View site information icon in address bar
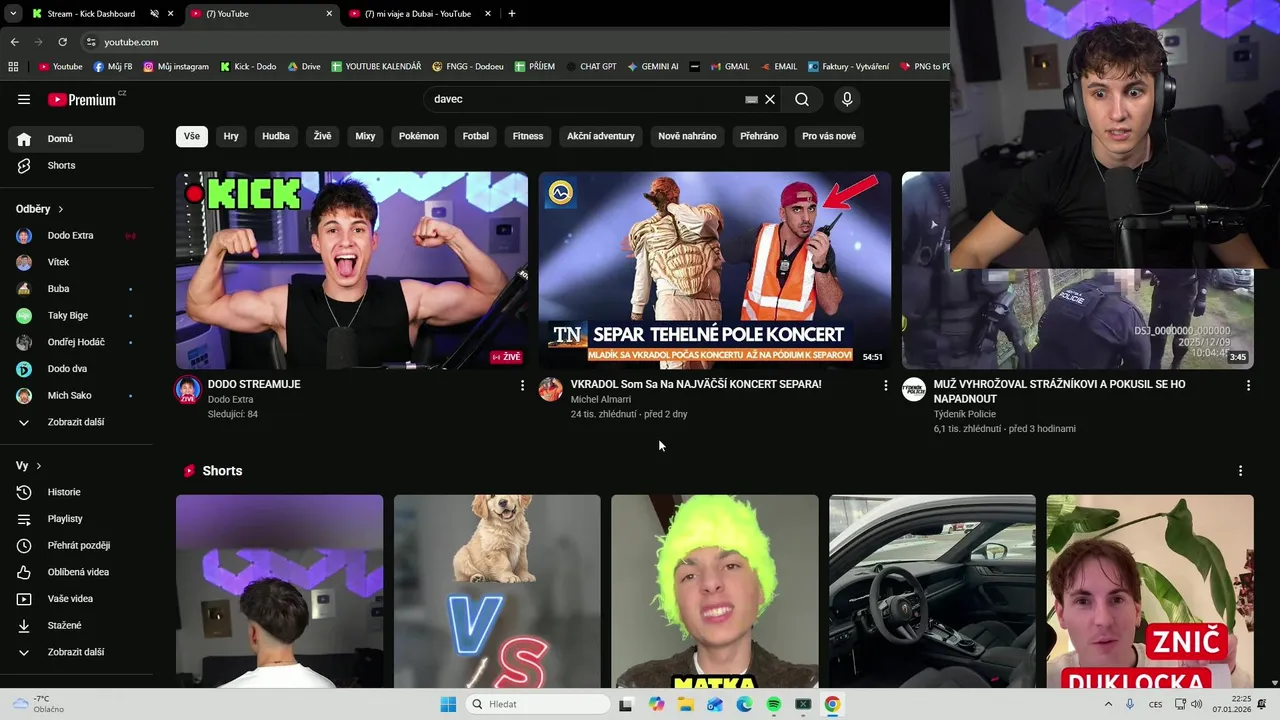Image resolution: width=1280 pixels, height=720 pixels. coord(91,42)
